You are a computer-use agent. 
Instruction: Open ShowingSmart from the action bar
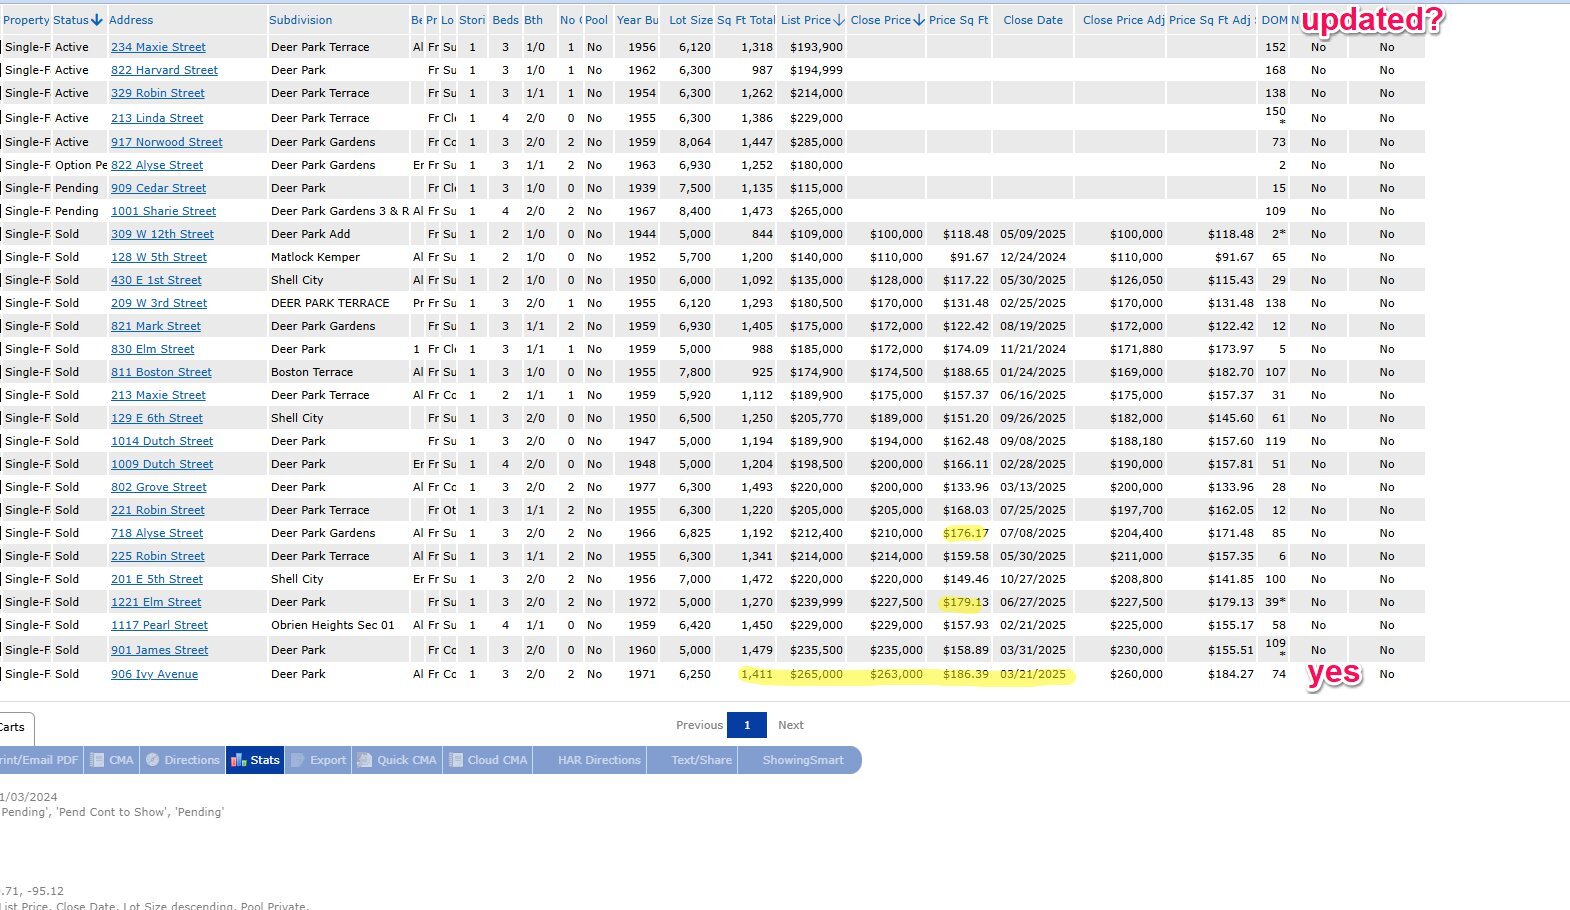tap(802, 760)
